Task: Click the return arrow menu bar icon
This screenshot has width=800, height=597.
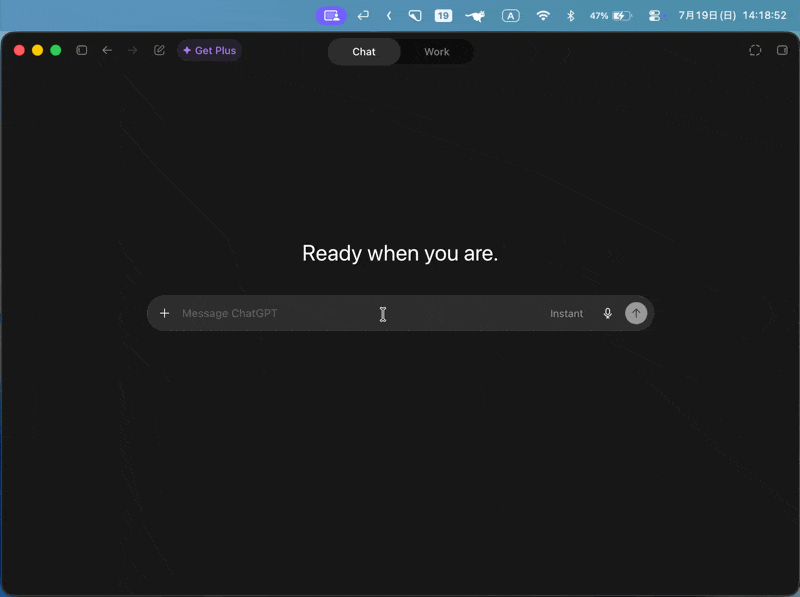Action: coord(363,16)
